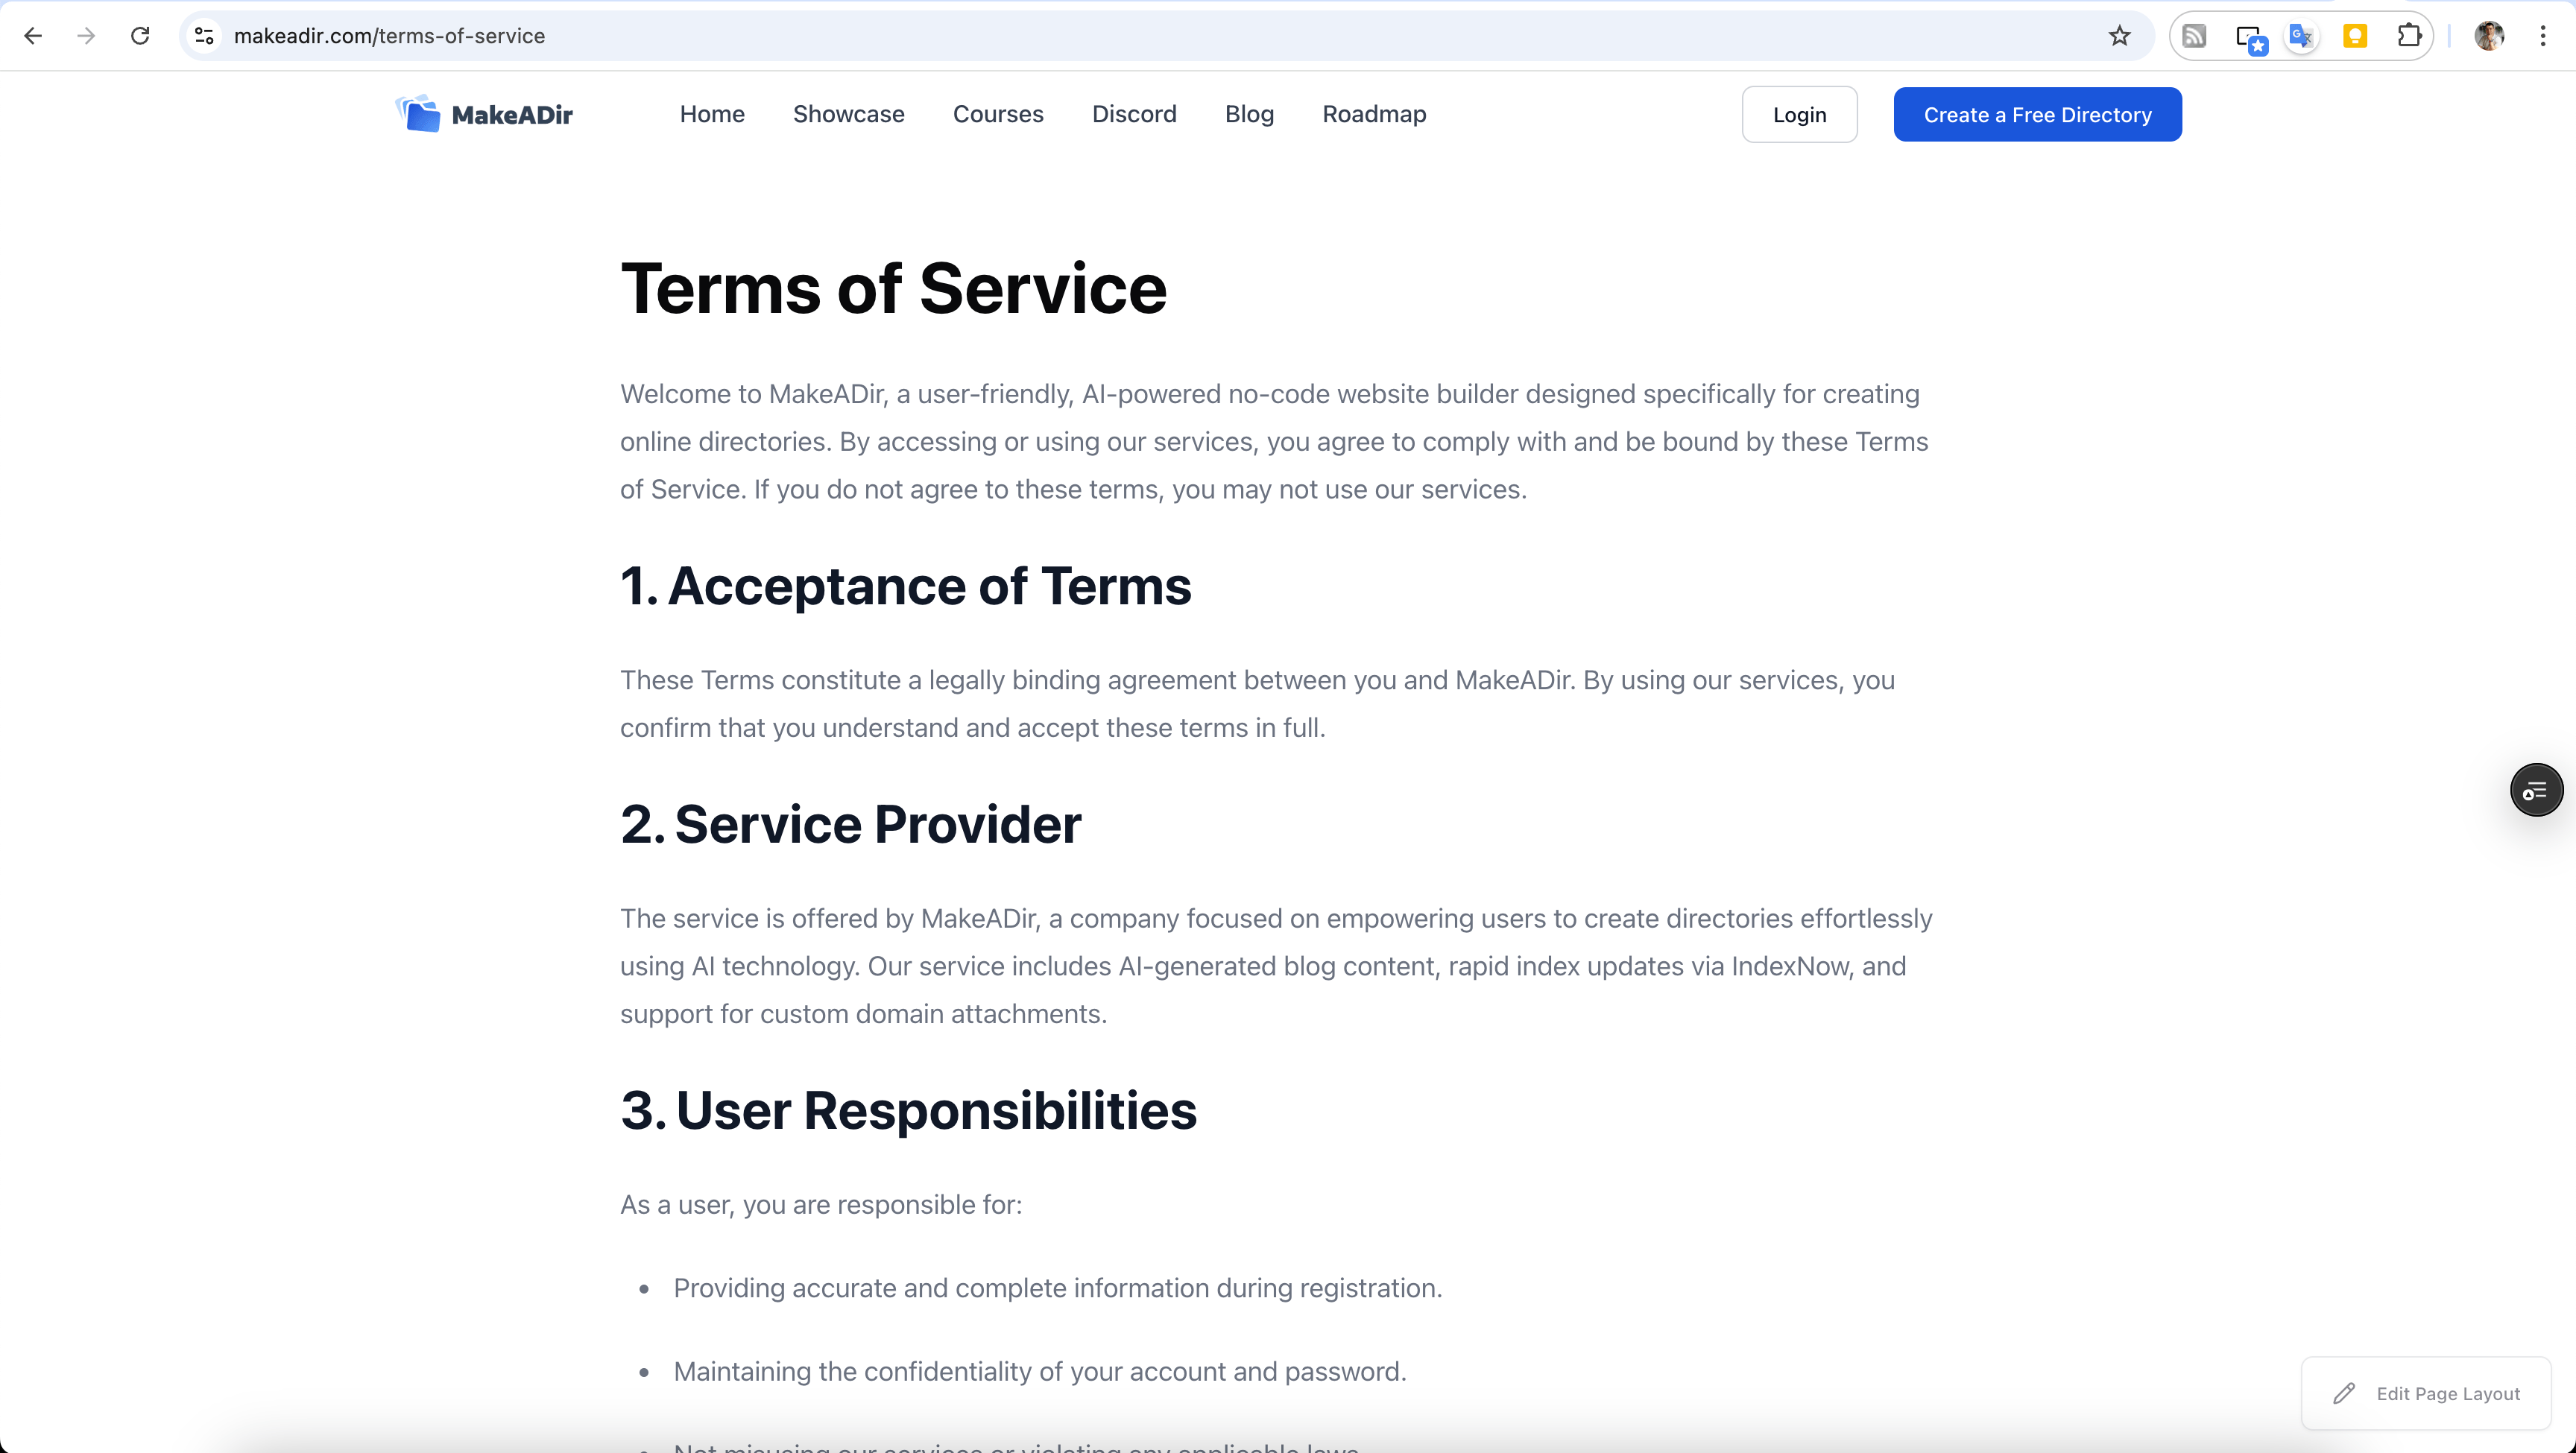Click the Google Keep extension icon
This screenshot has height=1453, width=2576.
(2355, 36)
